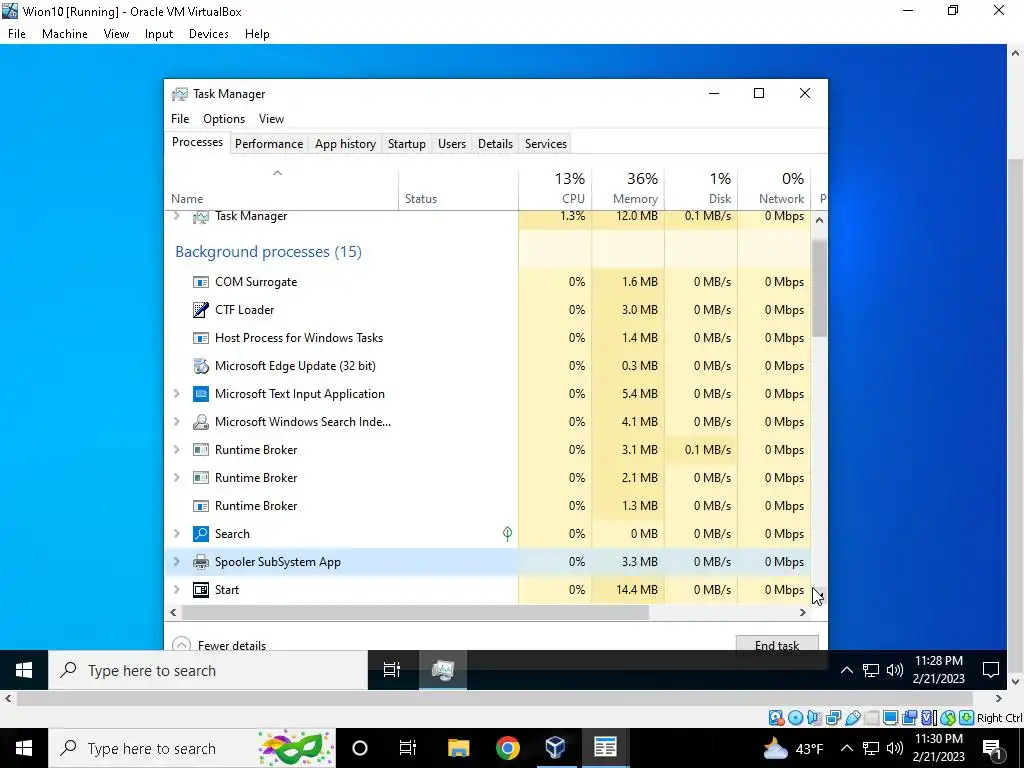Click the Start process icon in list
Image resolution: width=1024 pixels, height=768 pixels.
(200, 590)
